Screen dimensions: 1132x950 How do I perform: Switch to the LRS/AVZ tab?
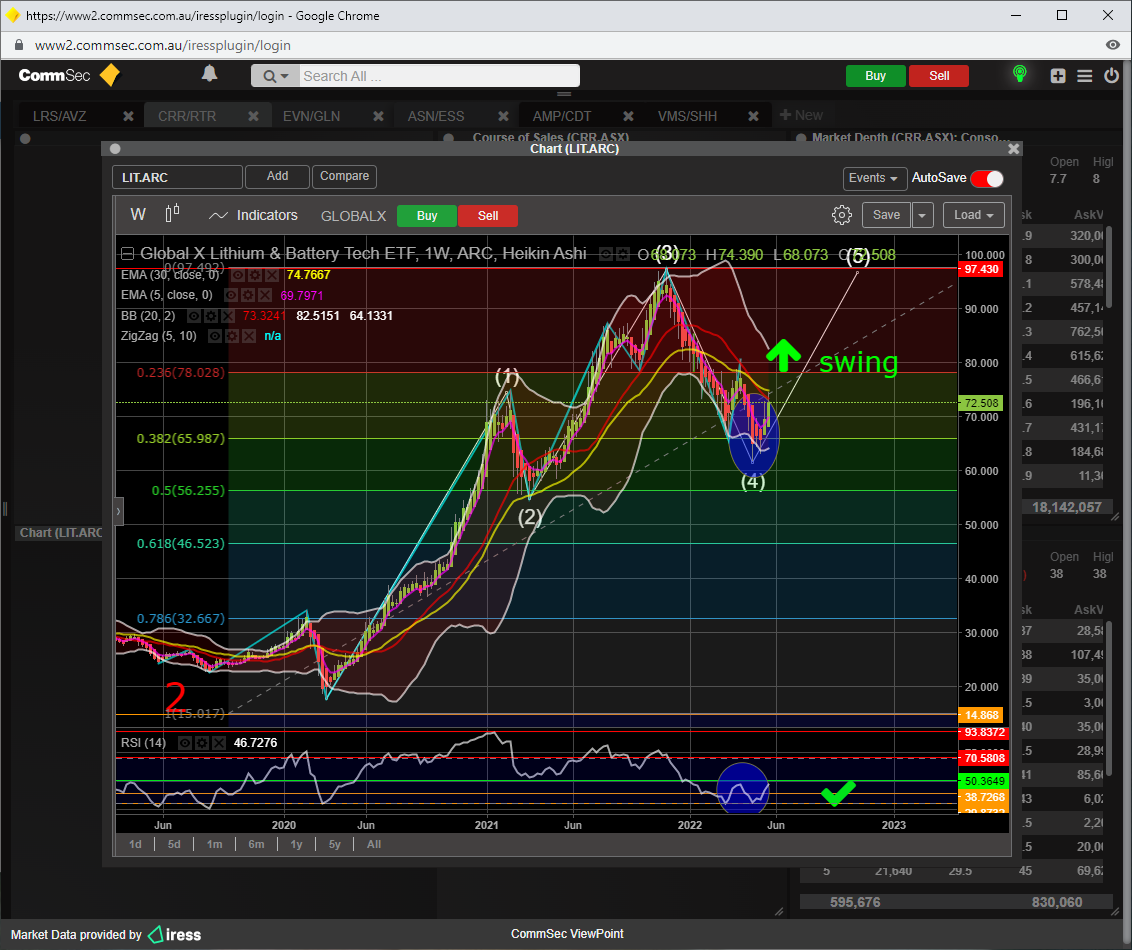tap(60, 116)
